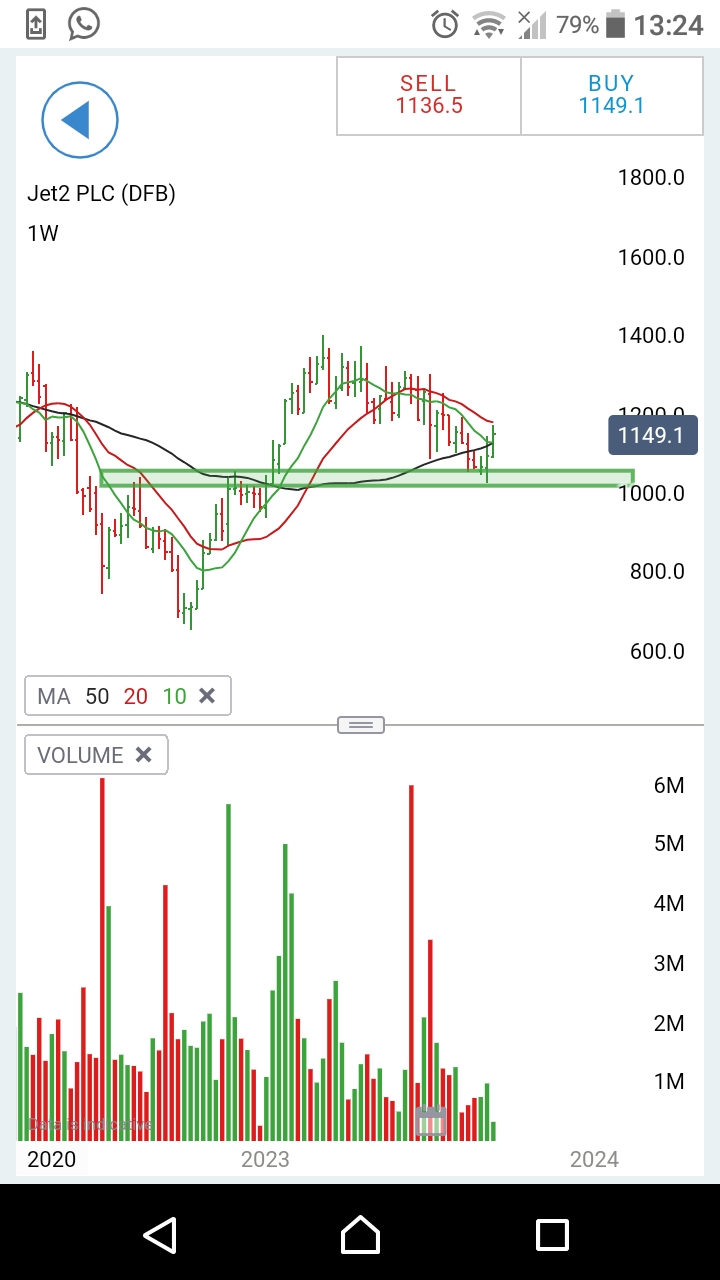This screenshot has width=720, height=1280.
Task: Click the MA indicator label
Action: click(x=54, y=696)
